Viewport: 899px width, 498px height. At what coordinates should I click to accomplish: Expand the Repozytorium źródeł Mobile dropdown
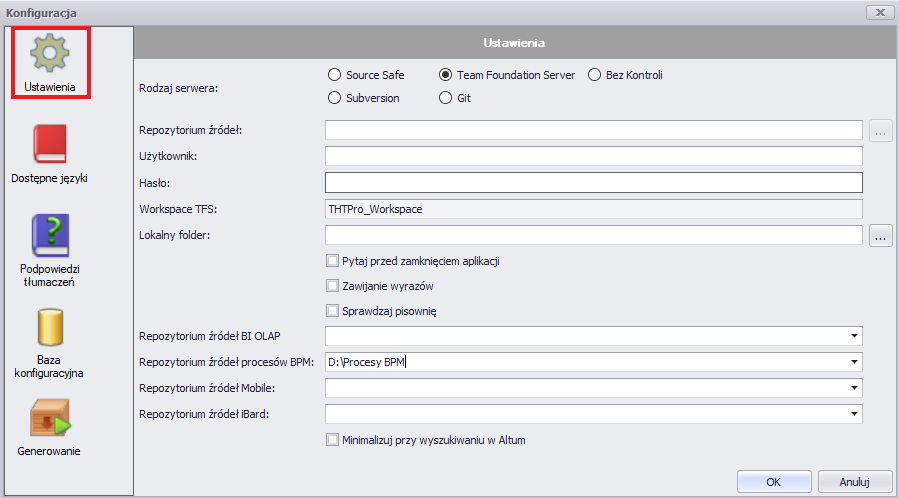pyautogui.click(x=854, y=388)
